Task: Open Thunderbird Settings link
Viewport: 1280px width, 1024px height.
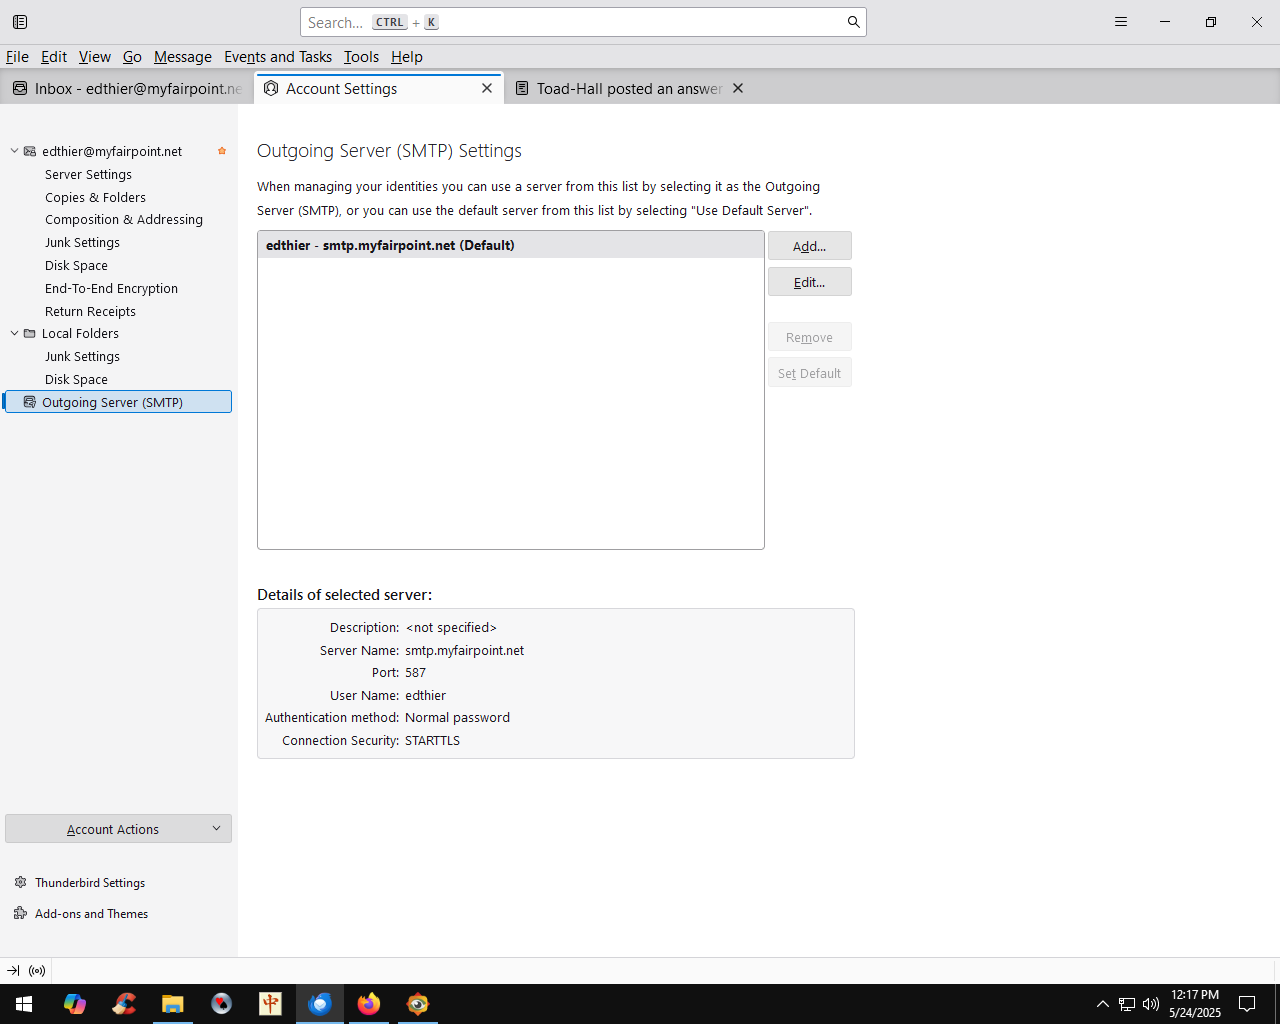Action: 90,883
